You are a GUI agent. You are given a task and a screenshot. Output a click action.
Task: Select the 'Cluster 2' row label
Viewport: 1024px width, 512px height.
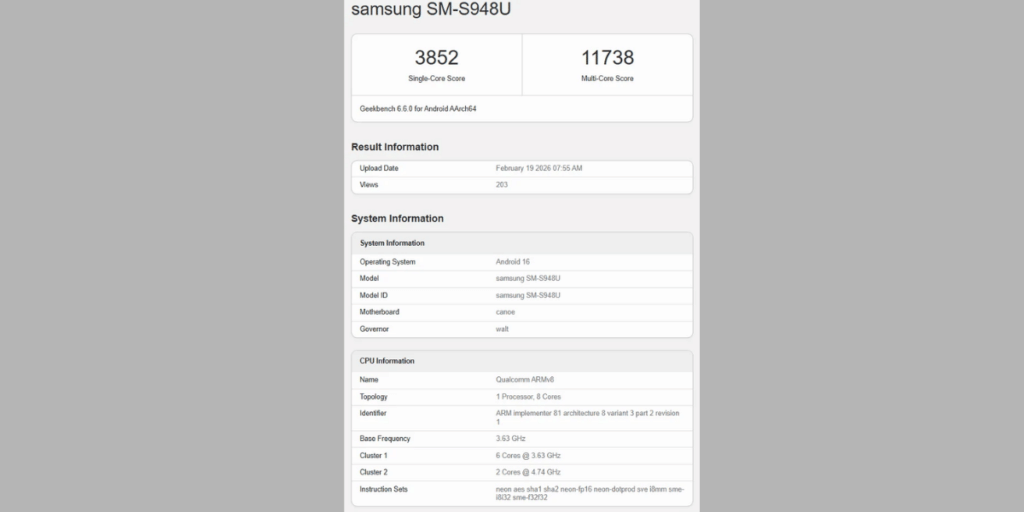374,472
